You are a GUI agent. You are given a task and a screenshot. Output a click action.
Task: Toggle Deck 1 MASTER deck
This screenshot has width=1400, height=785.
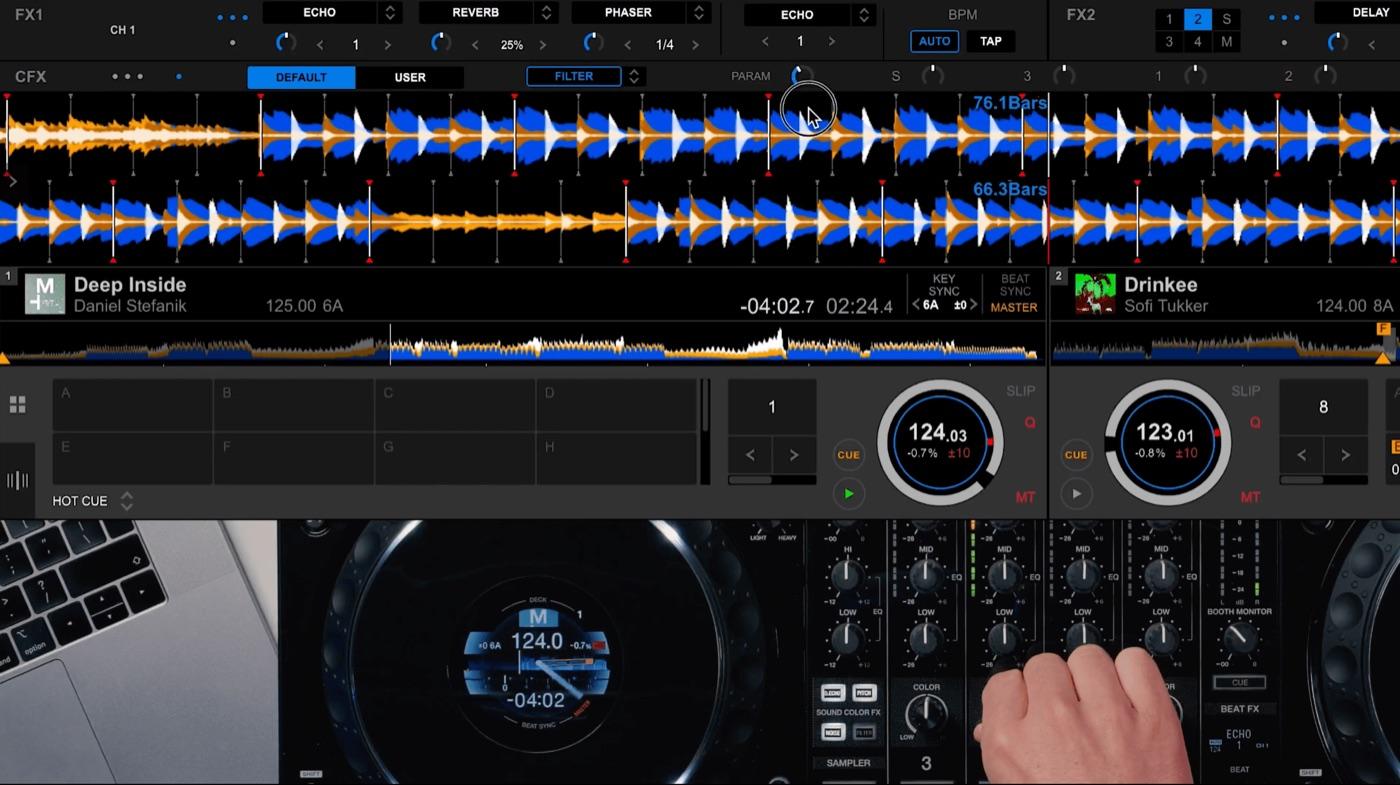(1014, 308)
